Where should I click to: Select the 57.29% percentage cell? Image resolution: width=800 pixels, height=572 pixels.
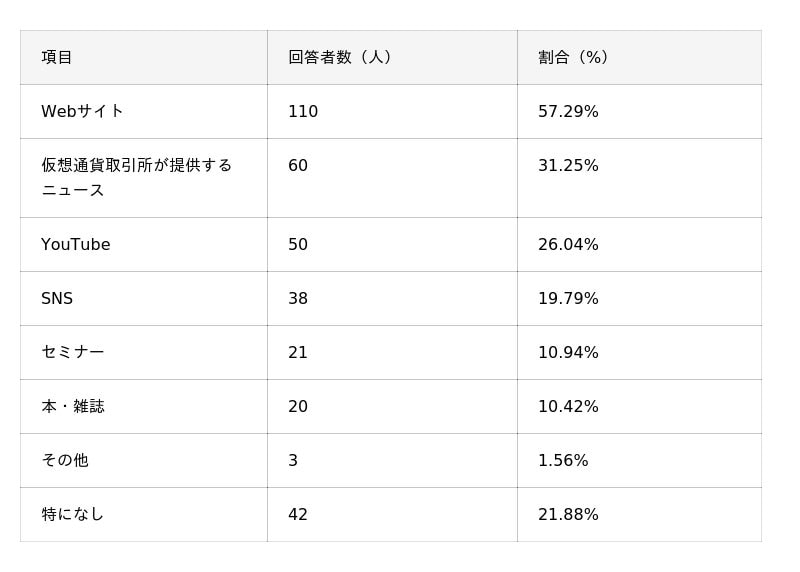pos(568,111)
